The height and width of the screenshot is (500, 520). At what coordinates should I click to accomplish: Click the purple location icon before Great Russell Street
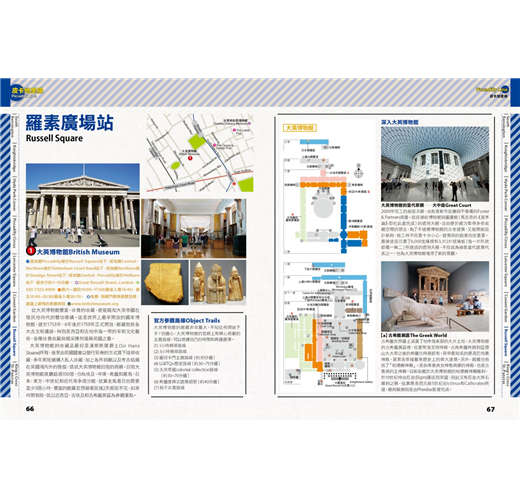click(x=76, y=282)
